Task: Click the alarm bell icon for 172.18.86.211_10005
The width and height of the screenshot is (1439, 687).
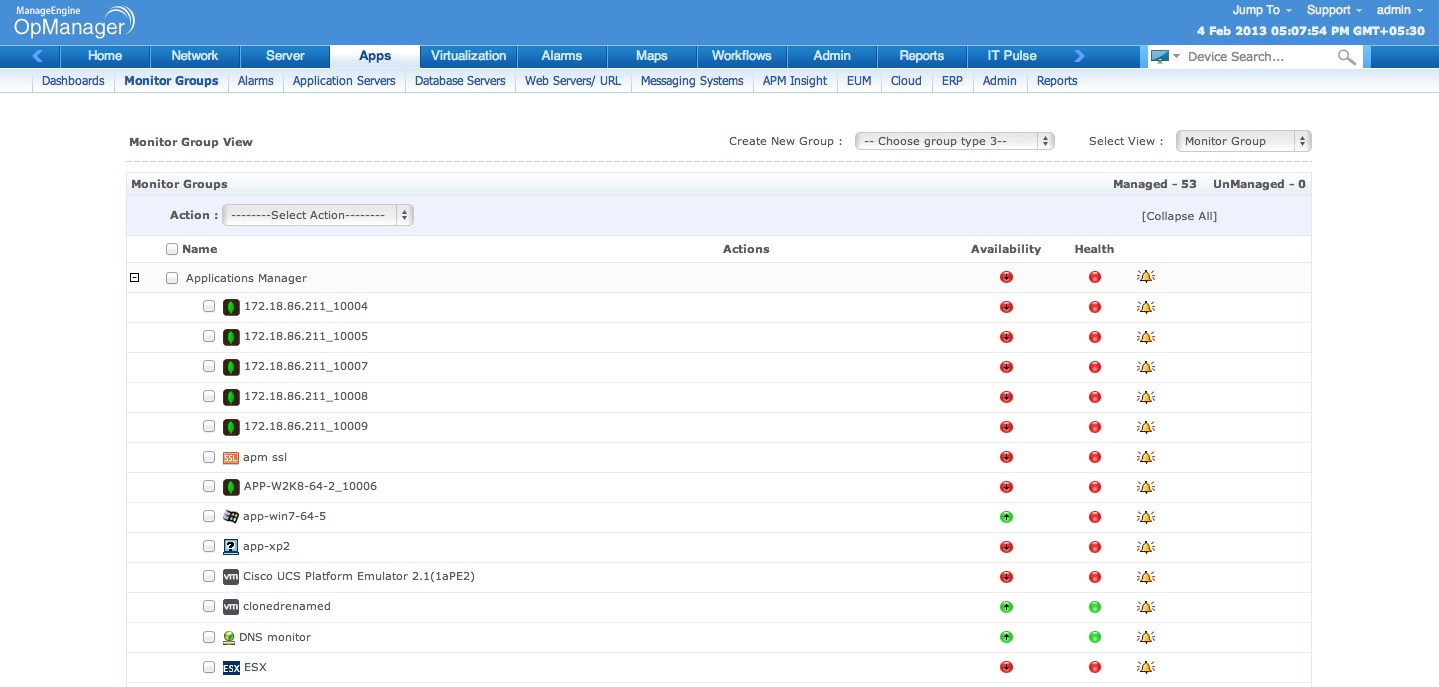Action: pyautogui.click(x=1146, y=337)
